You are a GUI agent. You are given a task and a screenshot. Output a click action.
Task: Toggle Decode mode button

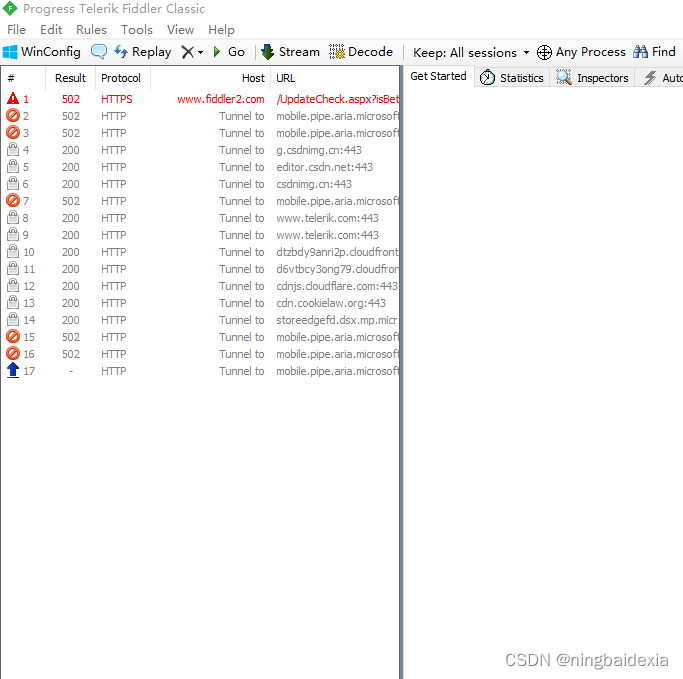pos(361,52)
